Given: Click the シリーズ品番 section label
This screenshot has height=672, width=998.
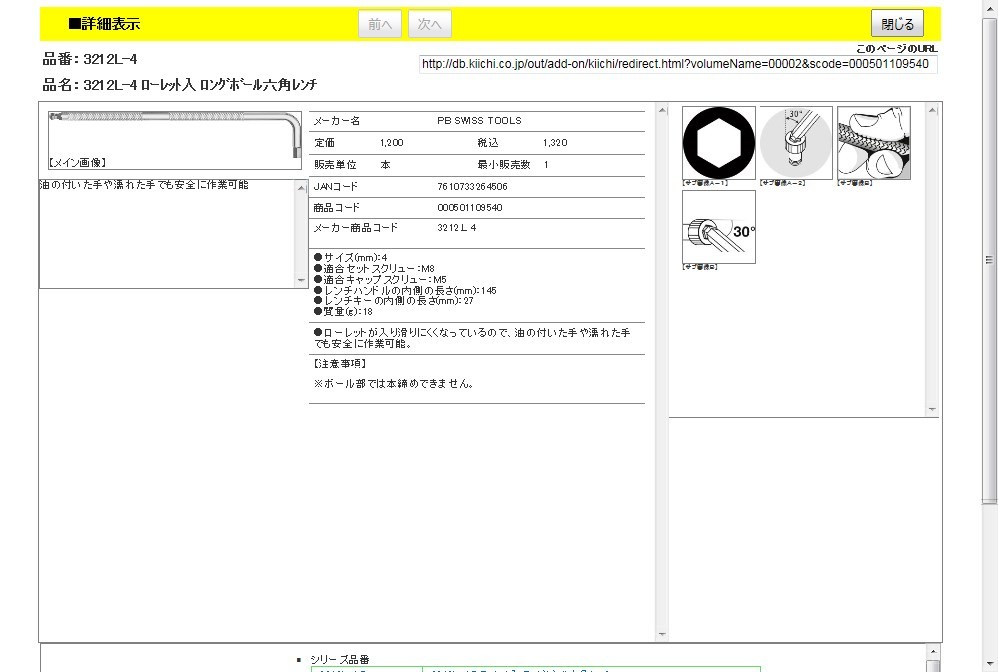Looking at the screenshot, I should [340, 659].
